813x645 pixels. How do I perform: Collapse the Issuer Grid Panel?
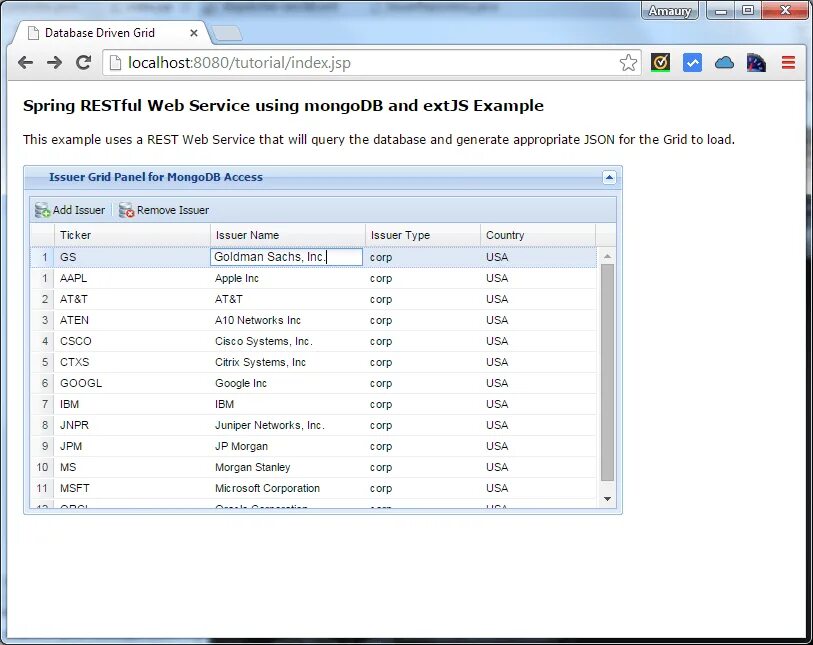[609, 177]
